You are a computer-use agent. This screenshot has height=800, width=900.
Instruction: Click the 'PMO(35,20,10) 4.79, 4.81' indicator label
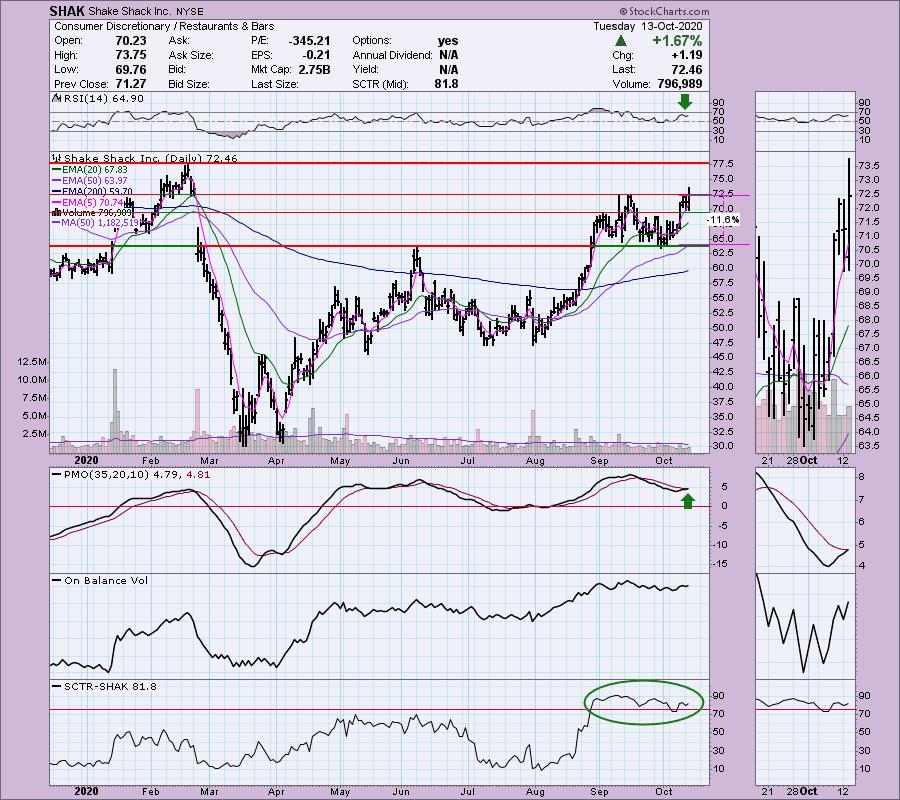pos(137,475)
